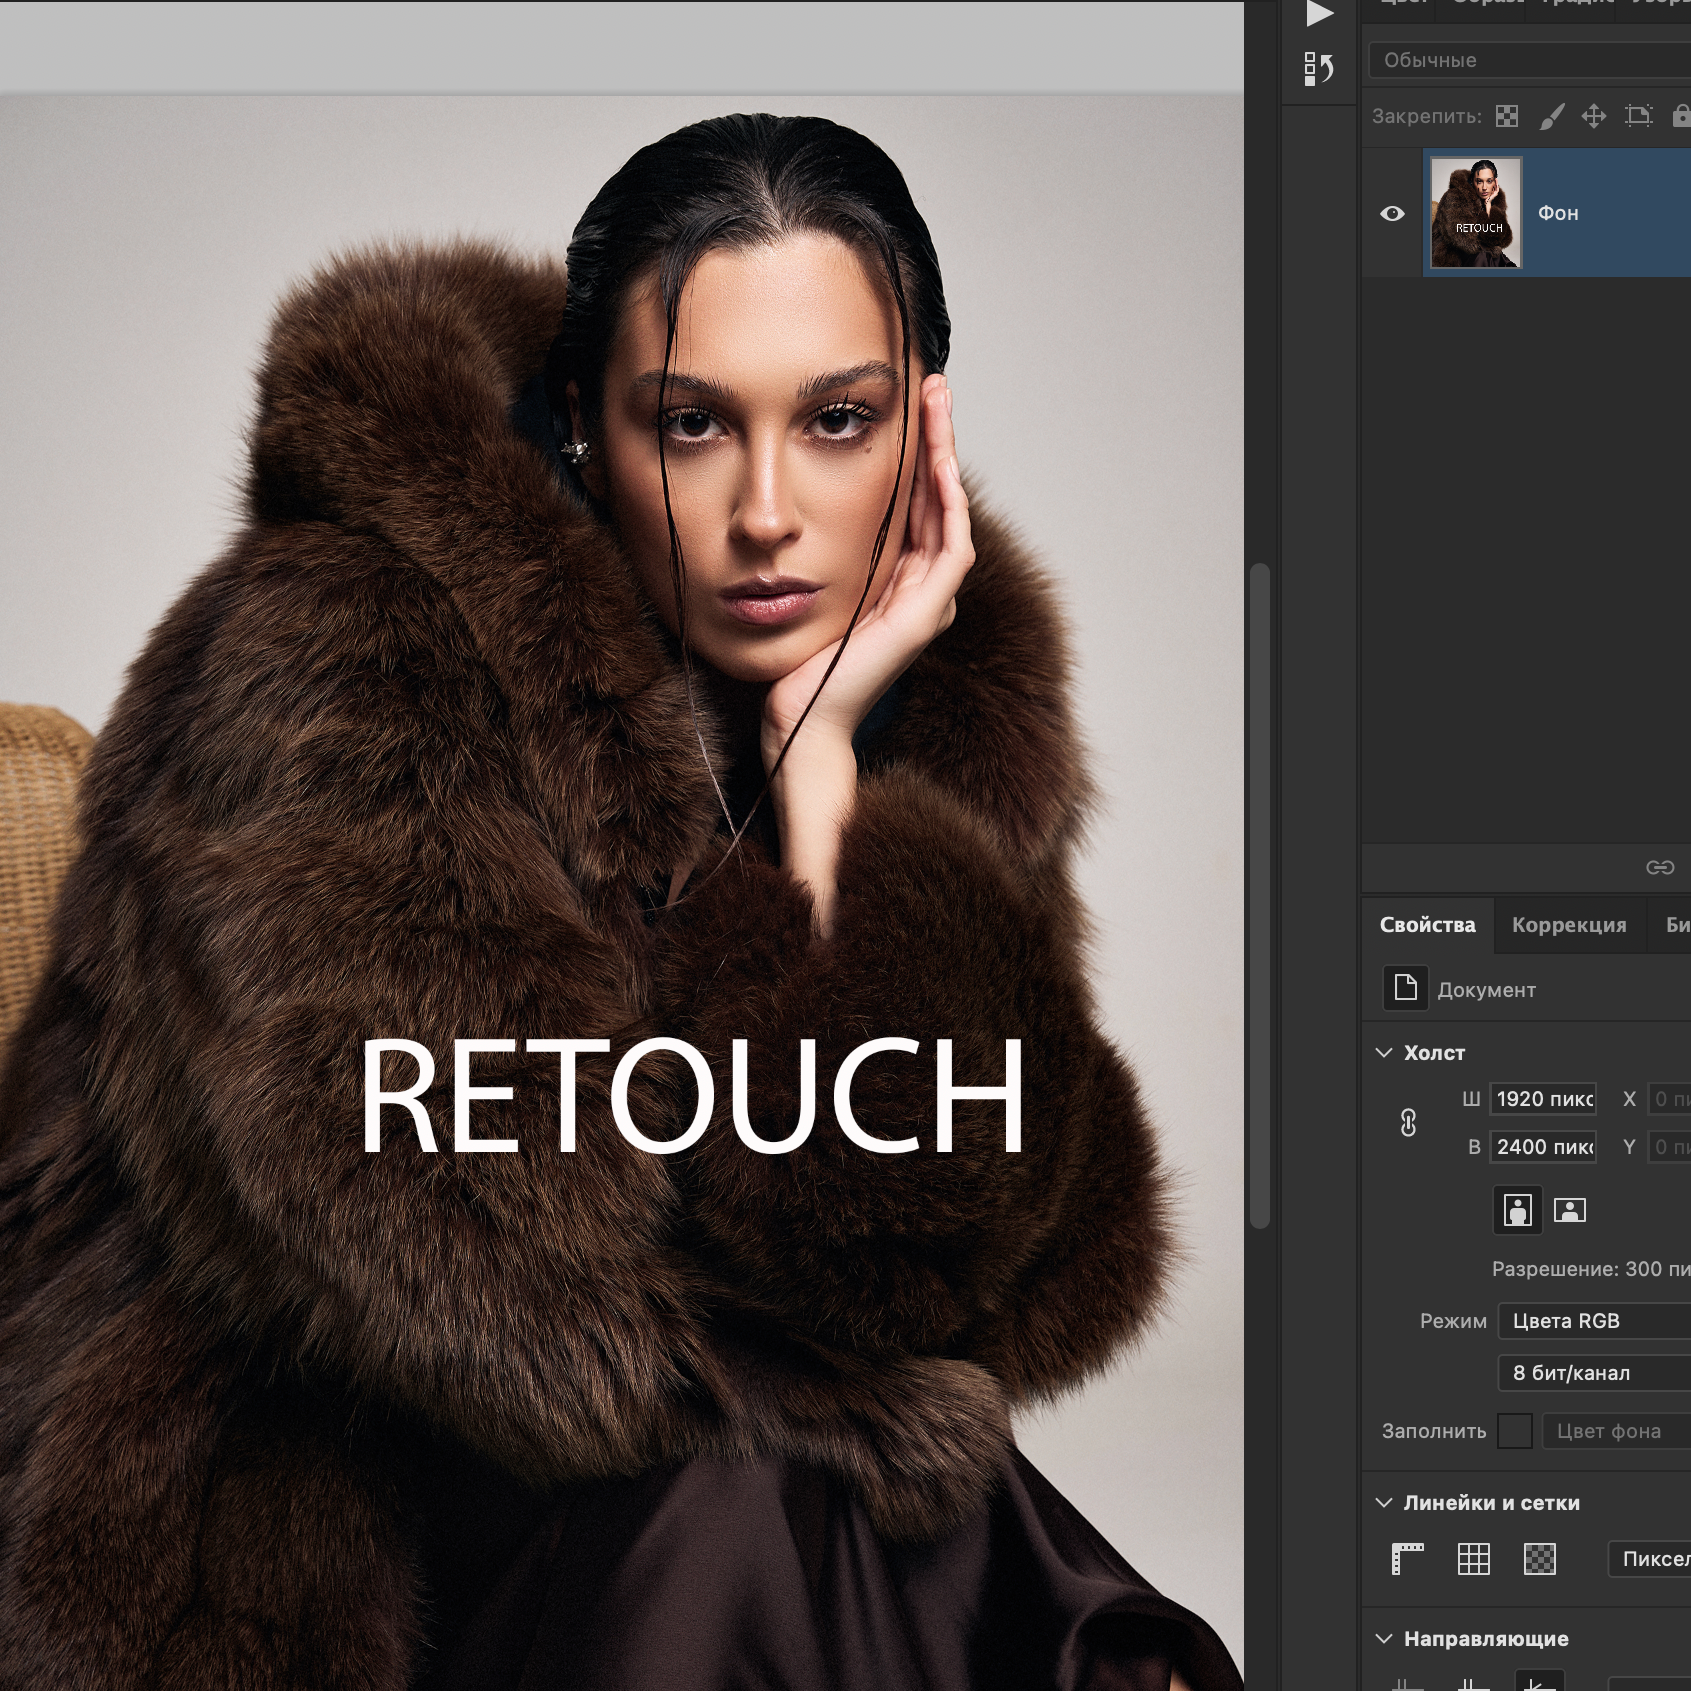The width and height of the screenshot is (1691, 1691).
Task: Switch canvas to landscape orientation
Action: [x=1570, y=1210]
